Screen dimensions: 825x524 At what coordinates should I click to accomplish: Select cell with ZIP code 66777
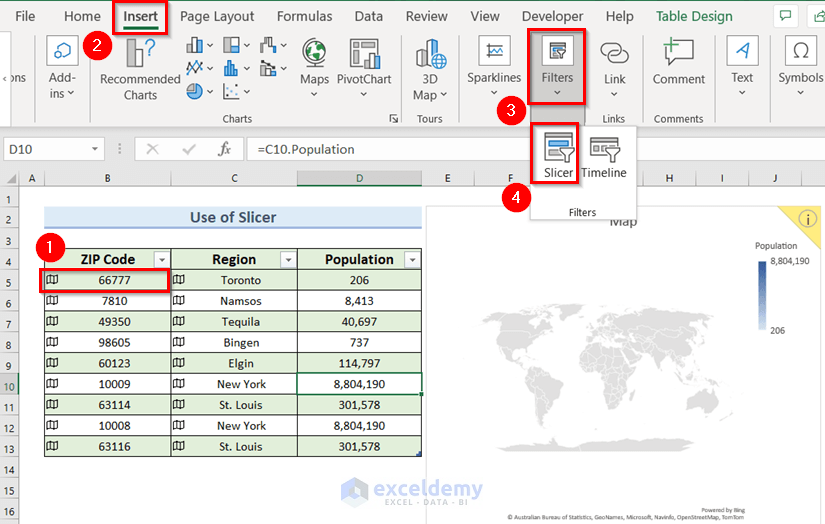[x=107, y=280]
